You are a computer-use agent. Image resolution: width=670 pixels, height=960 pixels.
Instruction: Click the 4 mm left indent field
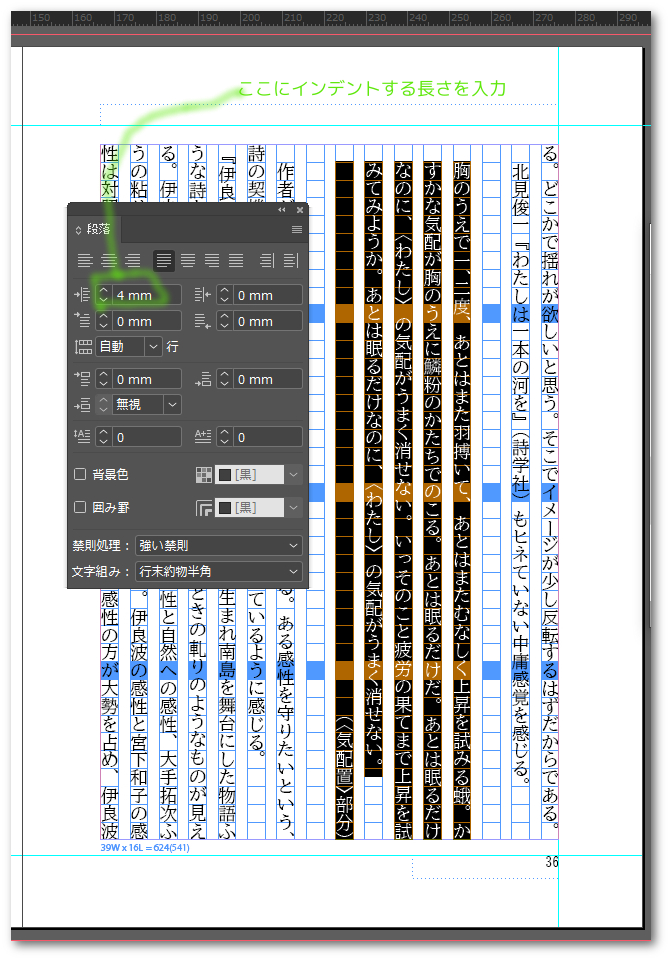click(146, 295)
